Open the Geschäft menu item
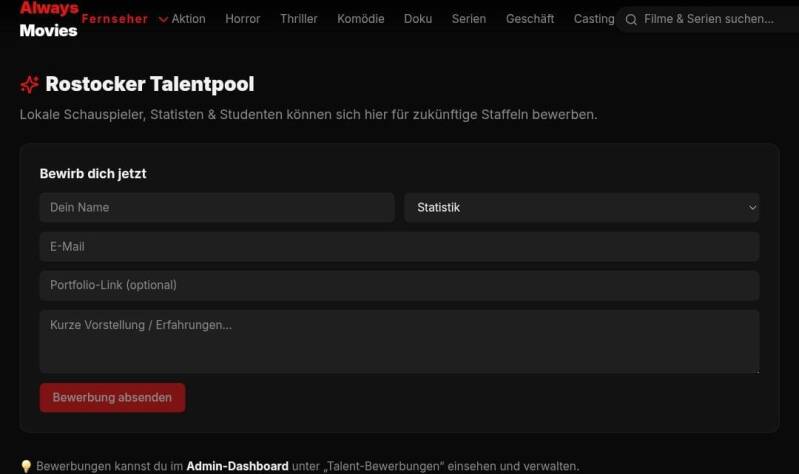 [x=530, y=19]
